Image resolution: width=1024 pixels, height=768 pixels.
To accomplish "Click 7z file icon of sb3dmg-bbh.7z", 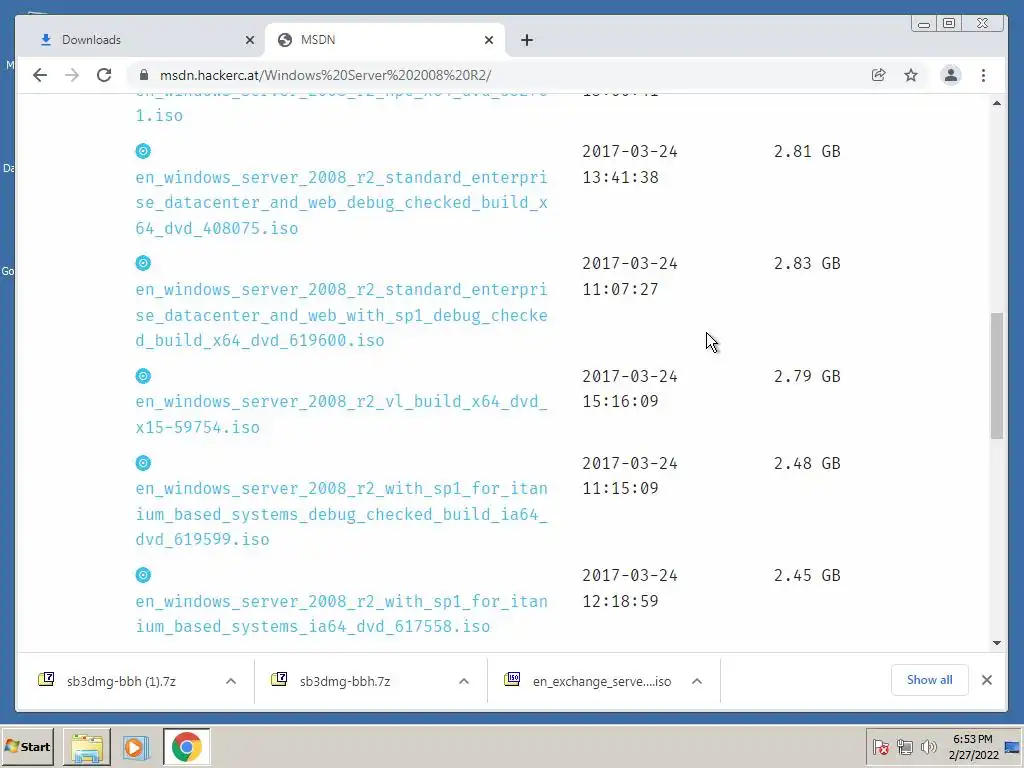I will (279, 679).
